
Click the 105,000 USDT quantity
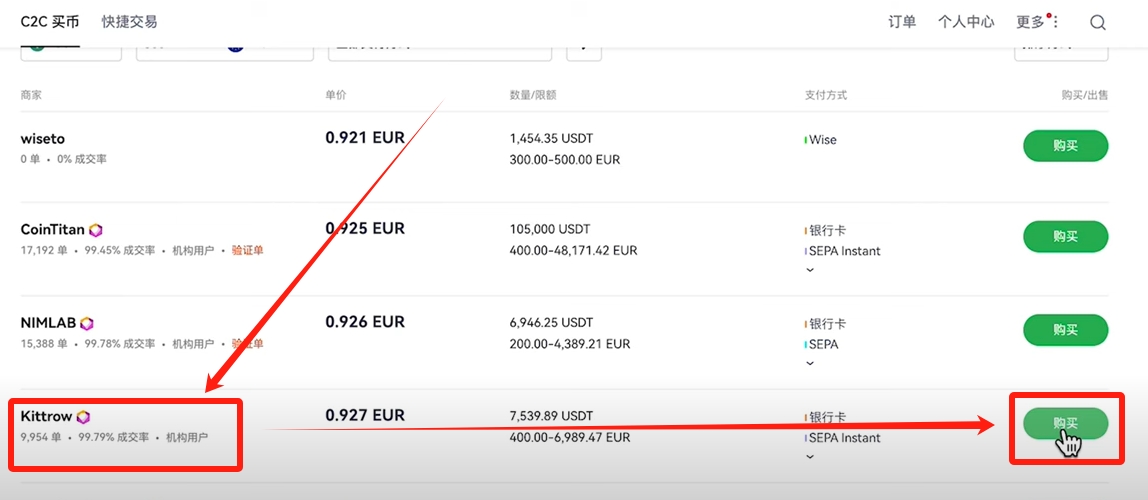click(x=549, y=229)
